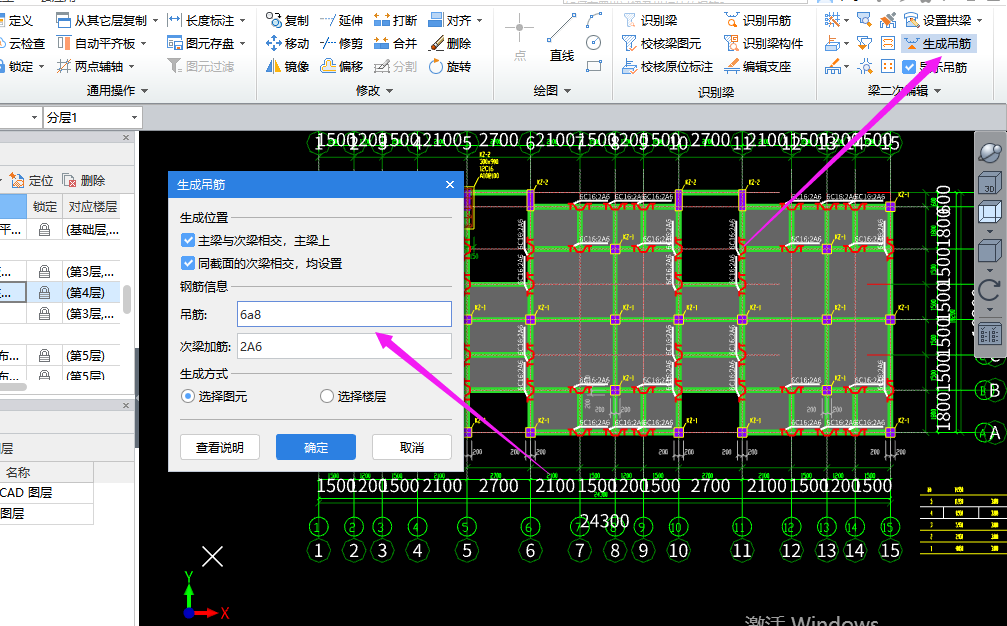
Task: Click 确定 button in dialog
Action: click(316, 447)
